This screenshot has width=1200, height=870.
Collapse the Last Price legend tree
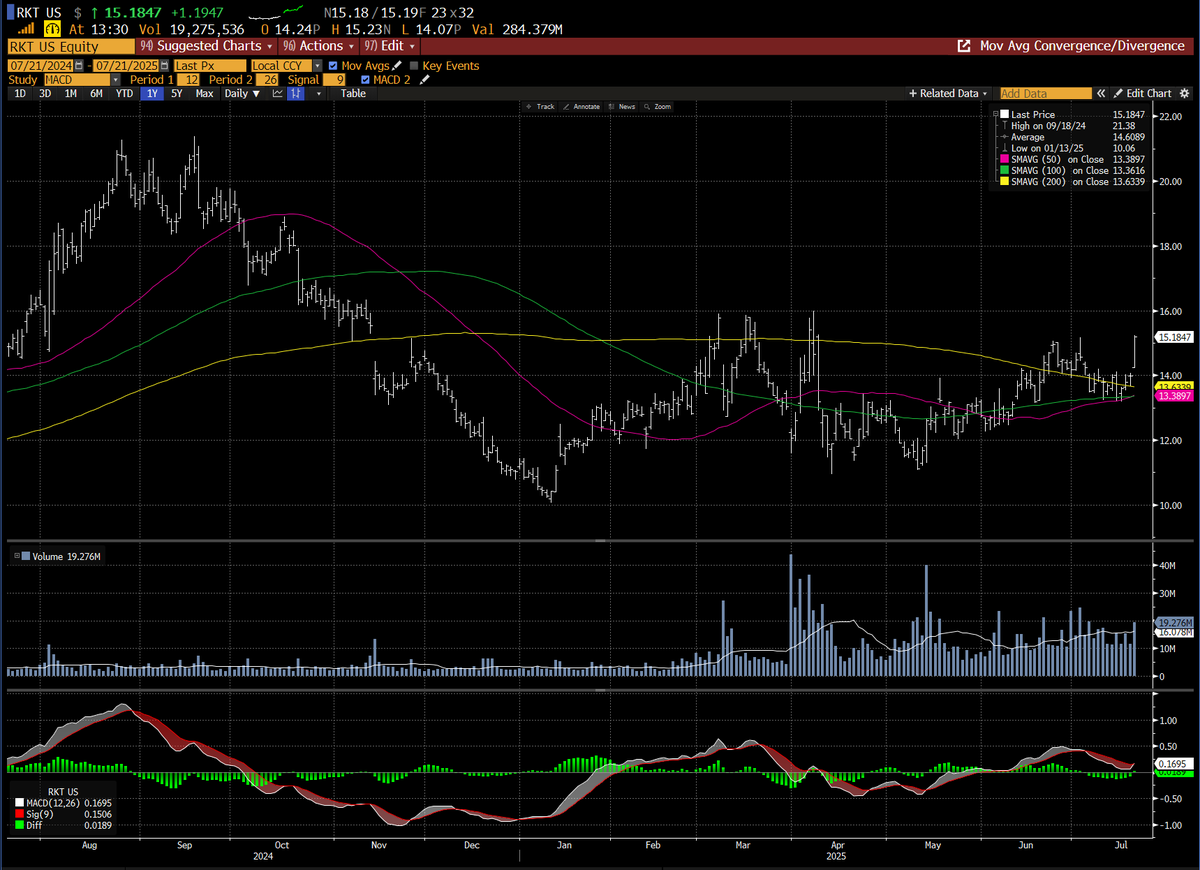[995, 114]
